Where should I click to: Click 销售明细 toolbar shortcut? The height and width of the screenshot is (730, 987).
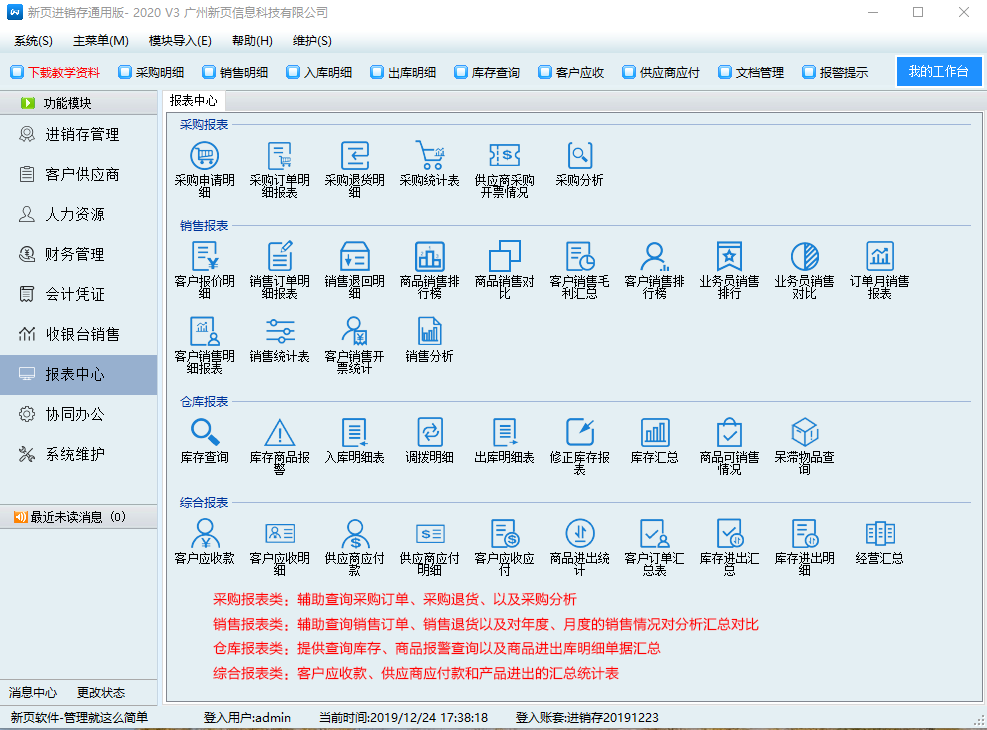point(235,72)
